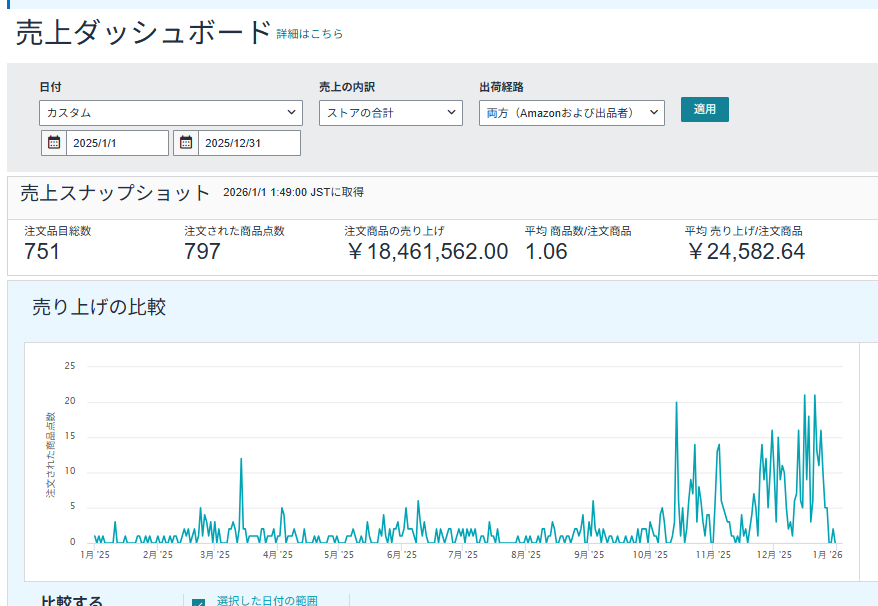Expand the 日付 カスタム dropdown
This screenshot has width=878, height=606.
point(171,113)
